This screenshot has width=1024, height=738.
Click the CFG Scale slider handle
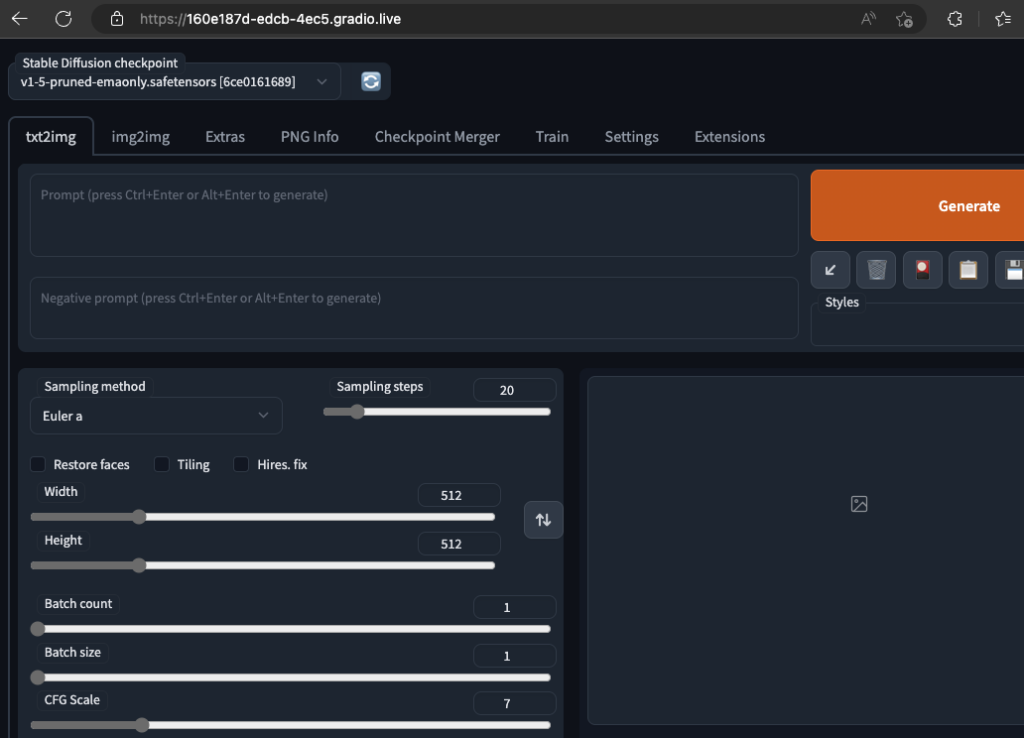click(x=142, y=725)
